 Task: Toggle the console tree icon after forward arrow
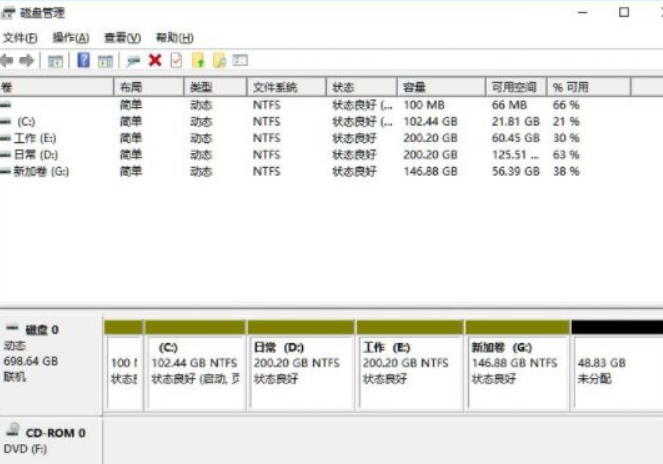(55, 61)
